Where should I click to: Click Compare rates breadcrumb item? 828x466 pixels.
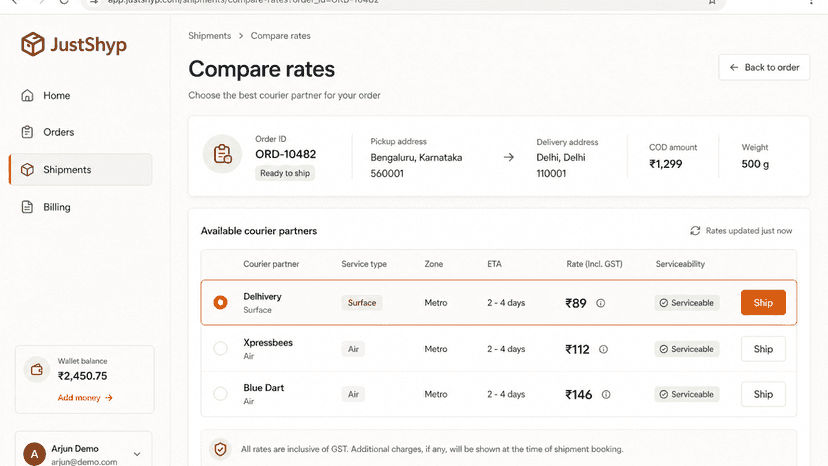click(280, 36)
